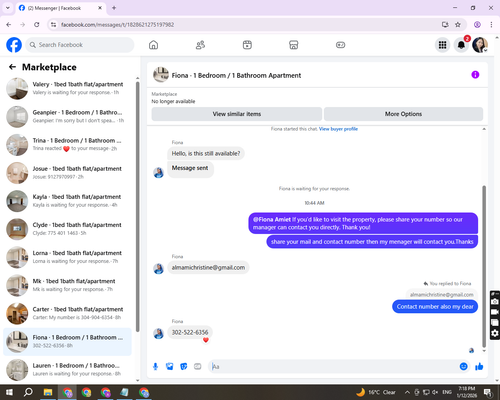The image size is (500, 400).
Task: Show hidden system tray icons chevron
Action: 407,392
